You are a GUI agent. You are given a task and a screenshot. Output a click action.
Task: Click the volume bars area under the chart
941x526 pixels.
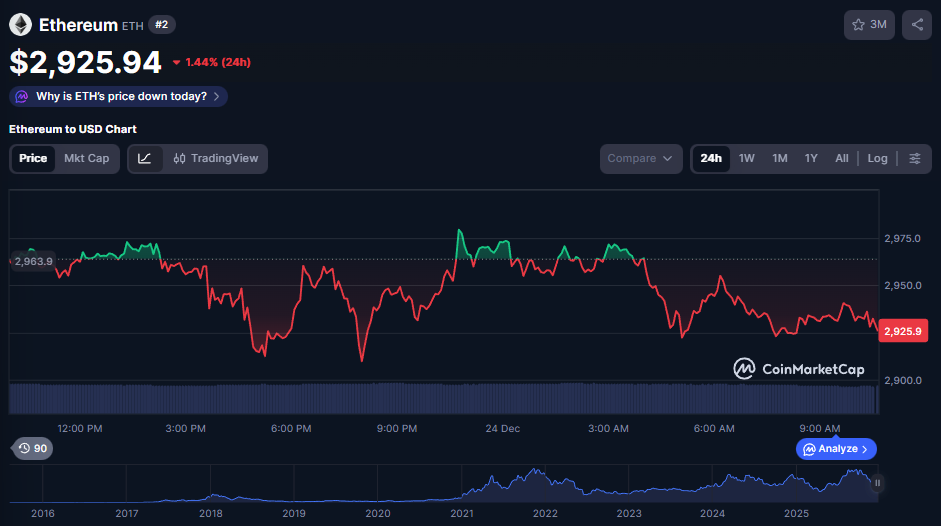[443, 398]
